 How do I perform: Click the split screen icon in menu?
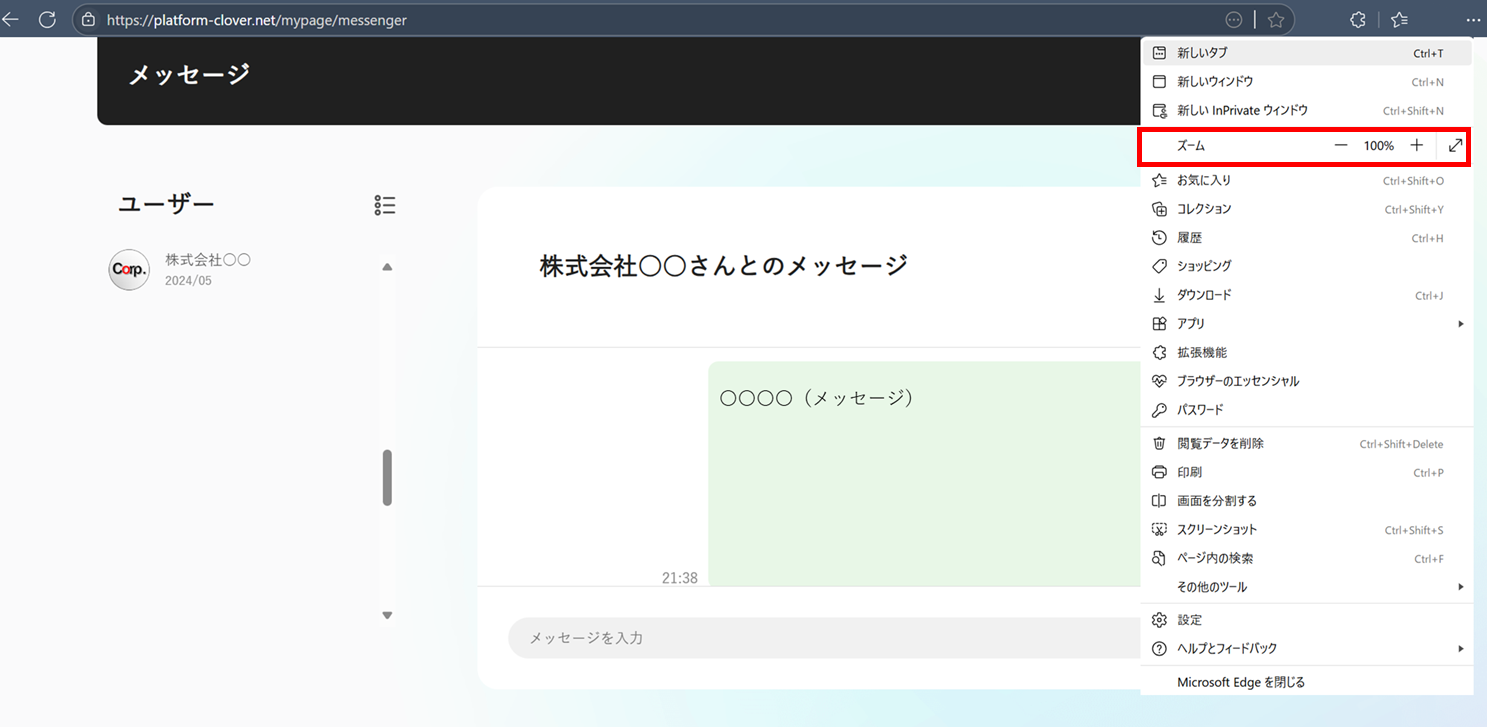point(1160,501)
